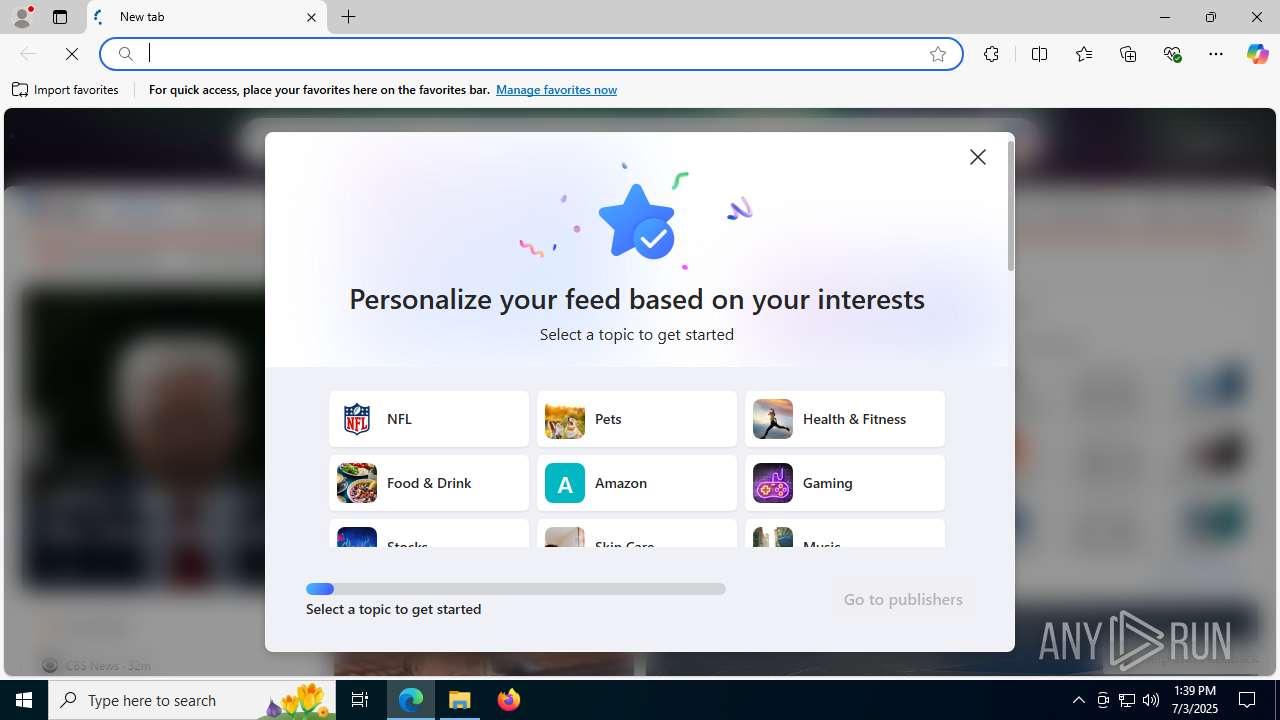Select the Health & Fitness topic
The height and width of the screenshot is (720, 1280).
pos(845,419)
